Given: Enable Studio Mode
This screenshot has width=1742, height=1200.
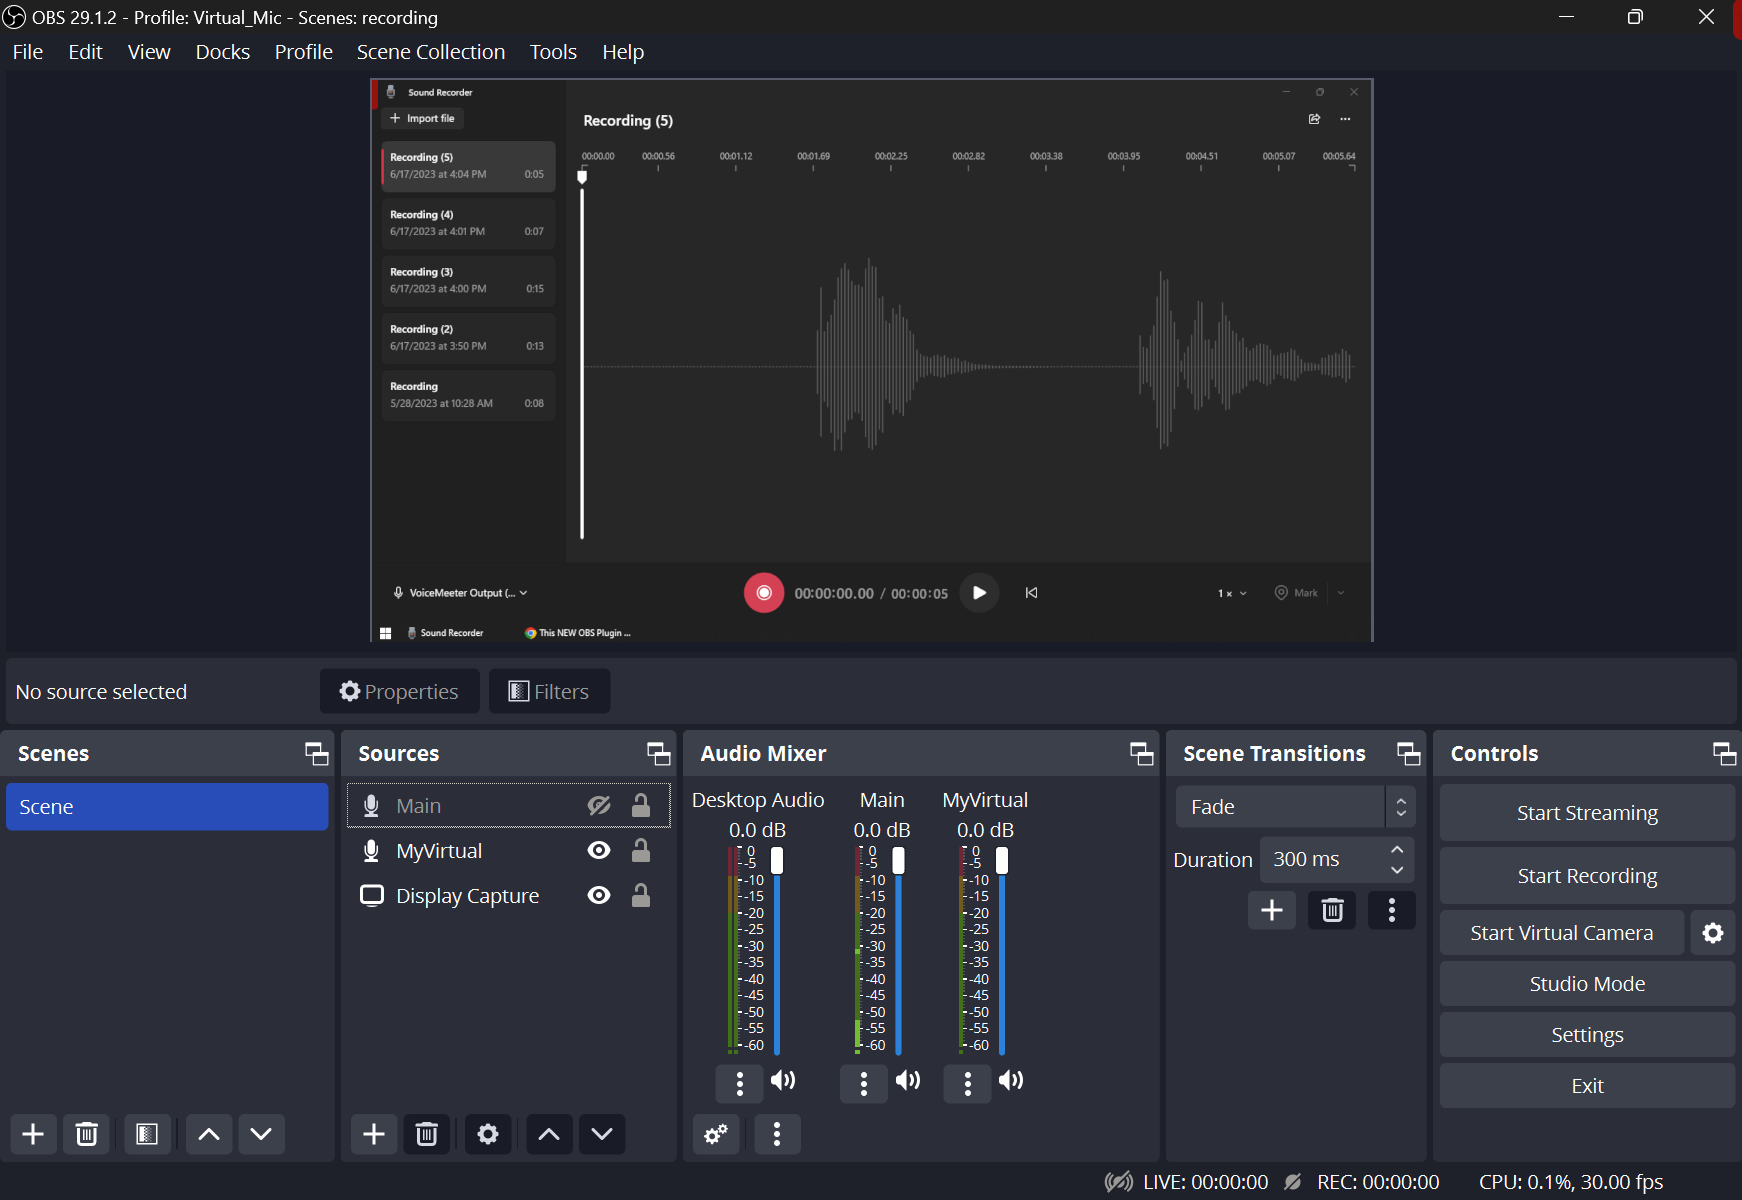Looking at the screenshot, I should (1587, 984).
